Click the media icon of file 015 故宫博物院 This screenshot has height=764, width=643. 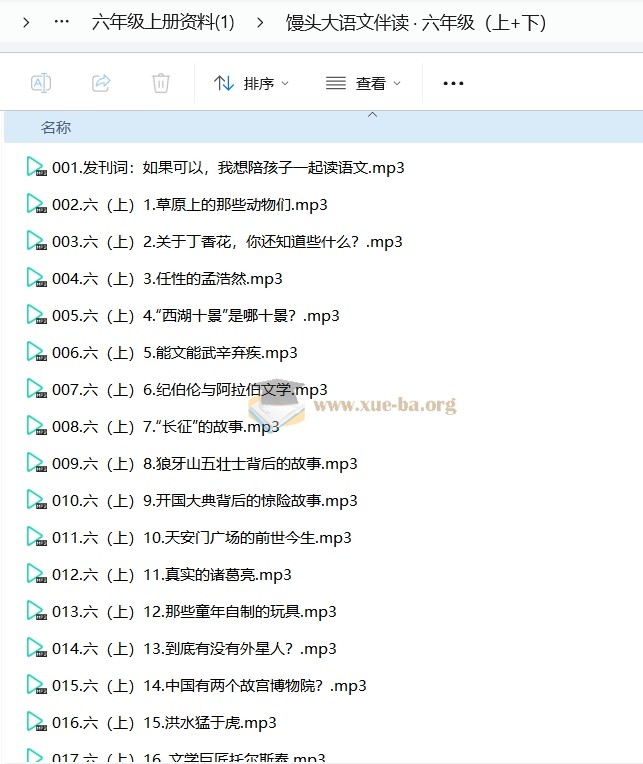coord(37,685)
